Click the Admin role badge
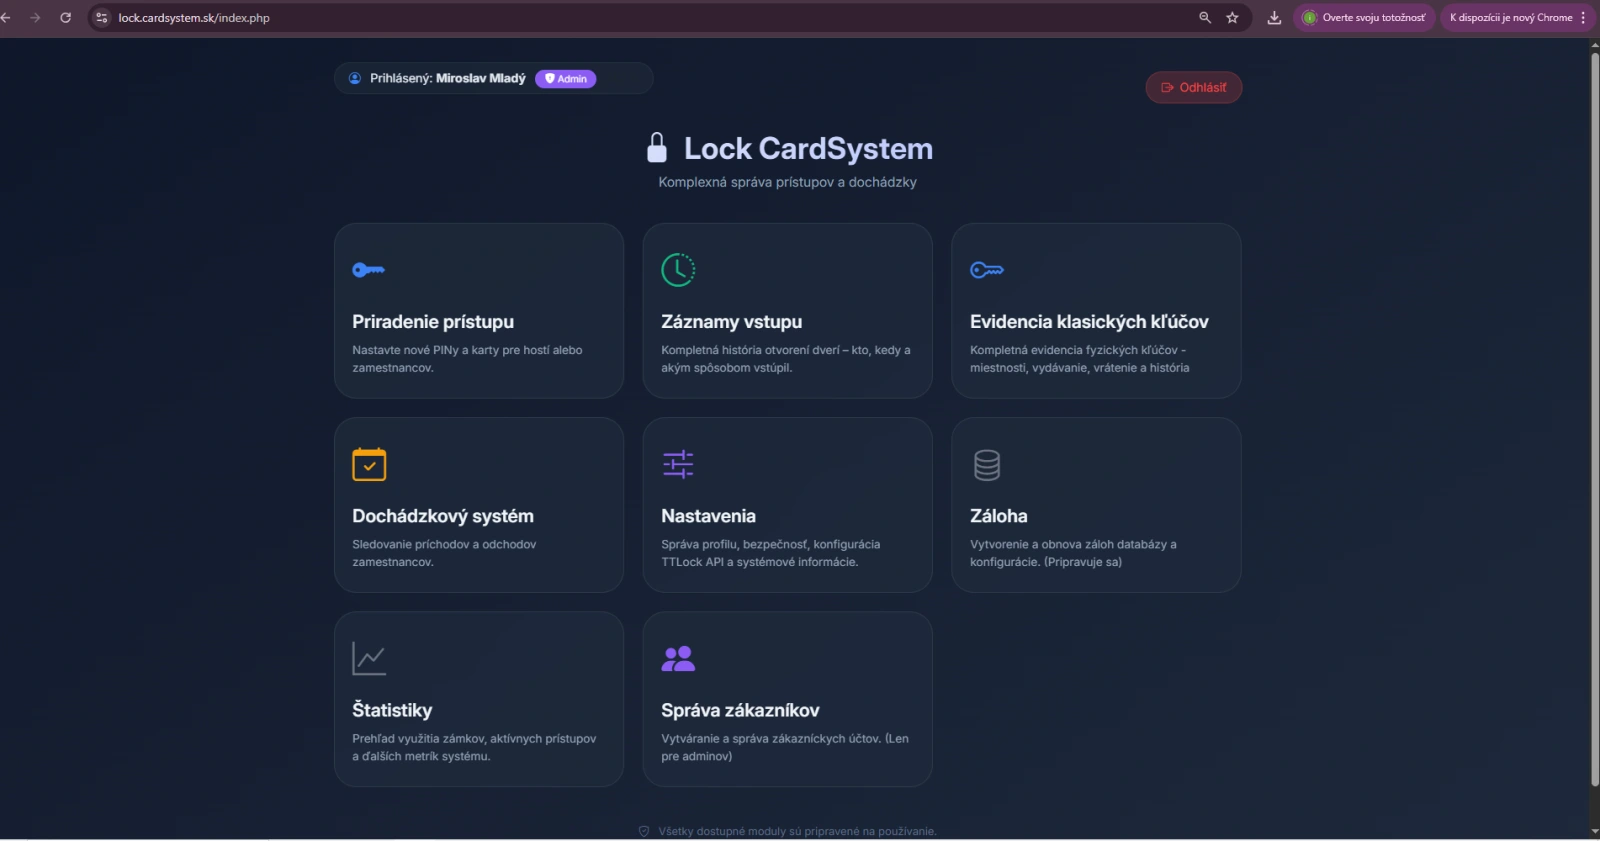 [x=566, y=79]
